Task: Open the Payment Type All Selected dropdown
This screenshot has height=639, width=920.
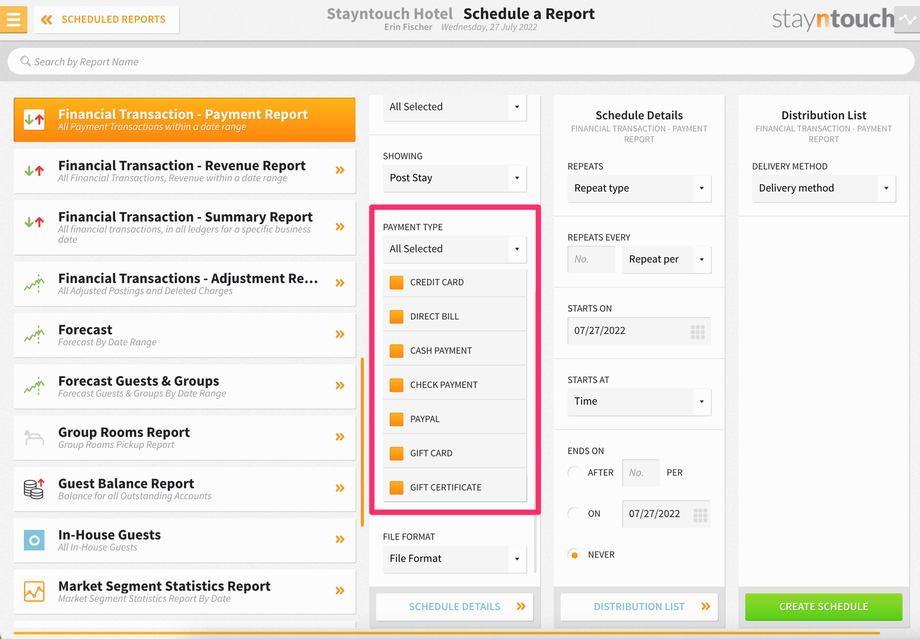Action: pyautogui.click(x=455, y=249)
